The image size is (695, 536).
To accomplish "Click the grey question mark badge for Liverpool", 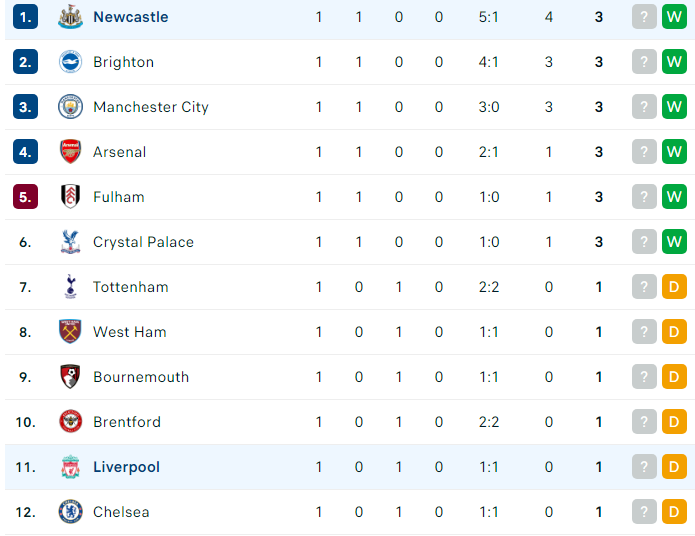I will (x=644, y=466).
